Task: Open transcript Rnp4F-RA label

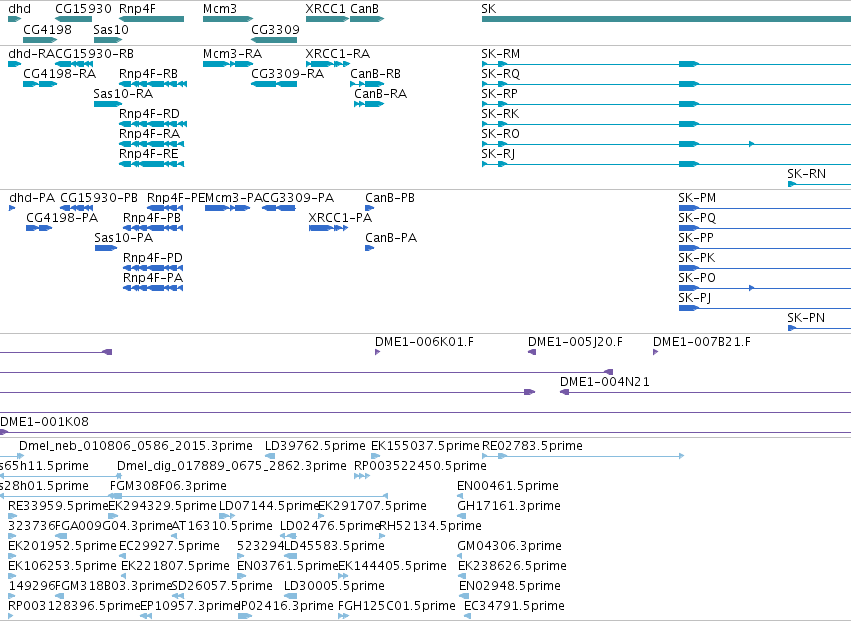Action: (x=149, y=134)
